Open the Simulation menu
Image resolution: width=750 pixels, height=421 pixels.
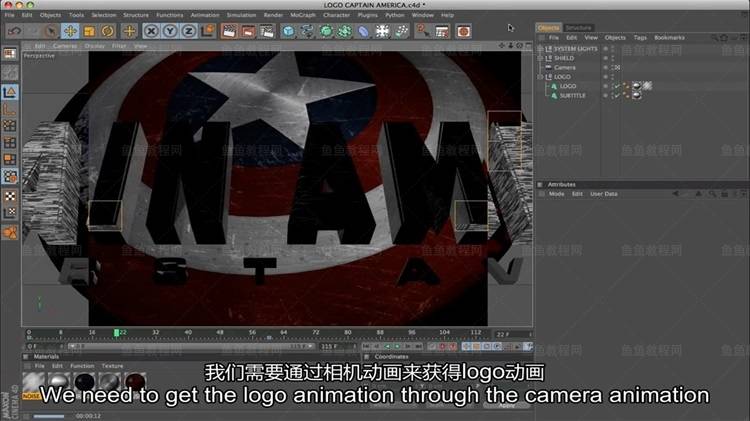(241, 15)
